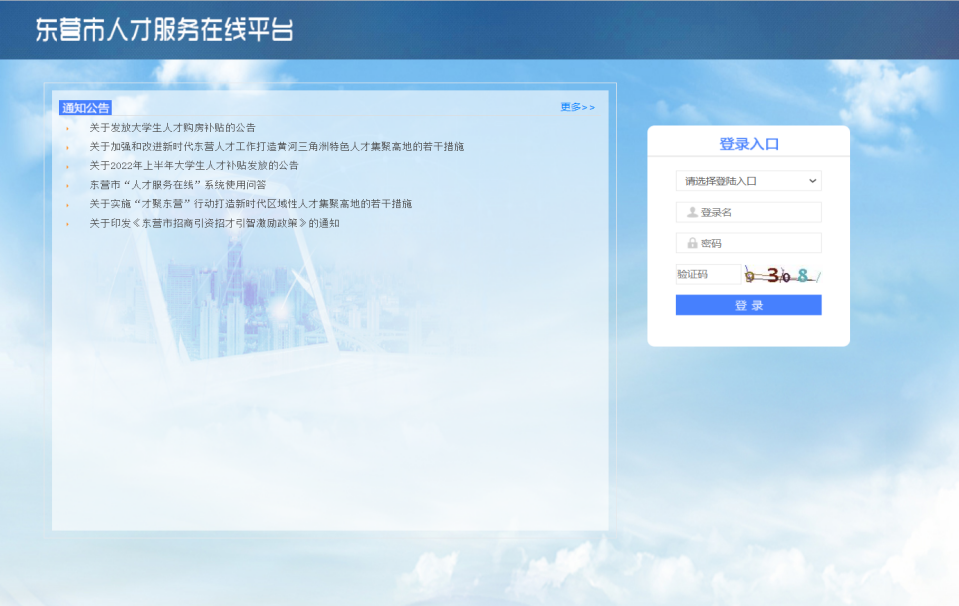
Task: Focus the 验证码 input field
Action: coord(708,274)
